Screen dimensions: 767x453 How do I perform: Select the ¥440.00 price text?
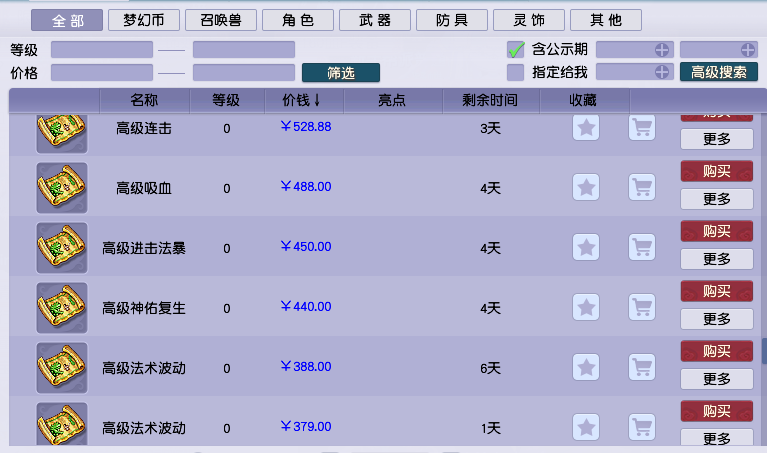coord(306,307)
